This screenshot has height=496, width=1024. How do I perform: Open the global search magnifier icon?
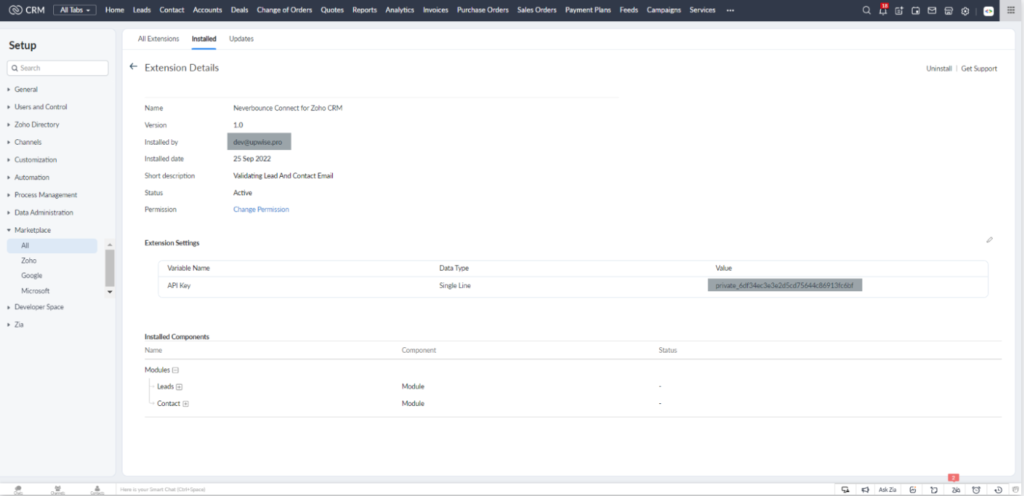point(867,10)
